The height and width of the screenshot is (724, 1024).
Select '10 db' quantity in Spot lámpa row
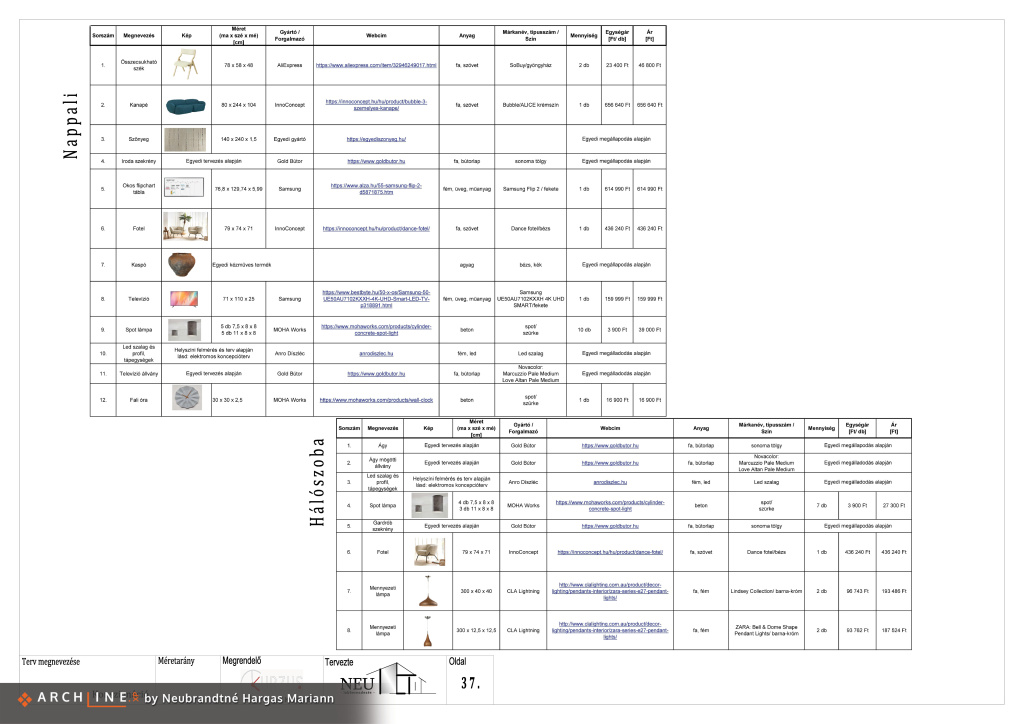pyautogui.click(x=584, y=330)
